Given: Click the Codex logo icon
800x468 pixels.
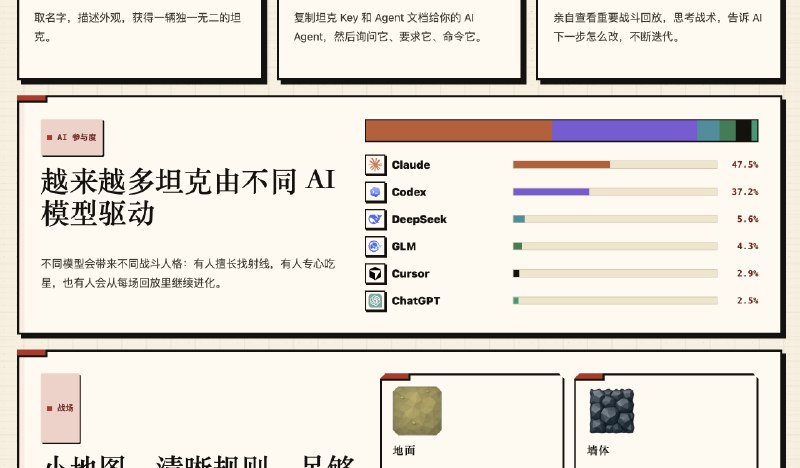Looking at the screenshot, I should click(x=376, y=192).
